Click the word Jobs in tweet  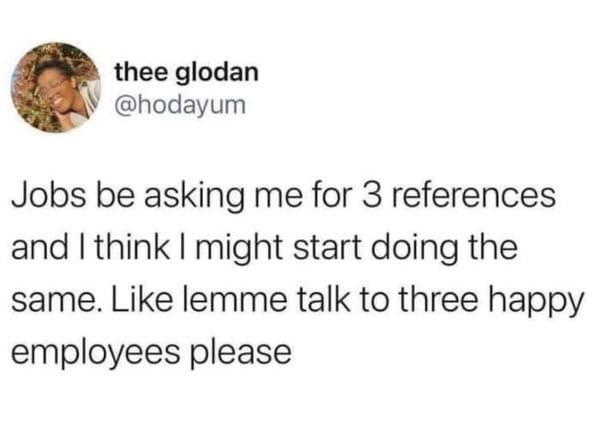click(x=49, y=196)
